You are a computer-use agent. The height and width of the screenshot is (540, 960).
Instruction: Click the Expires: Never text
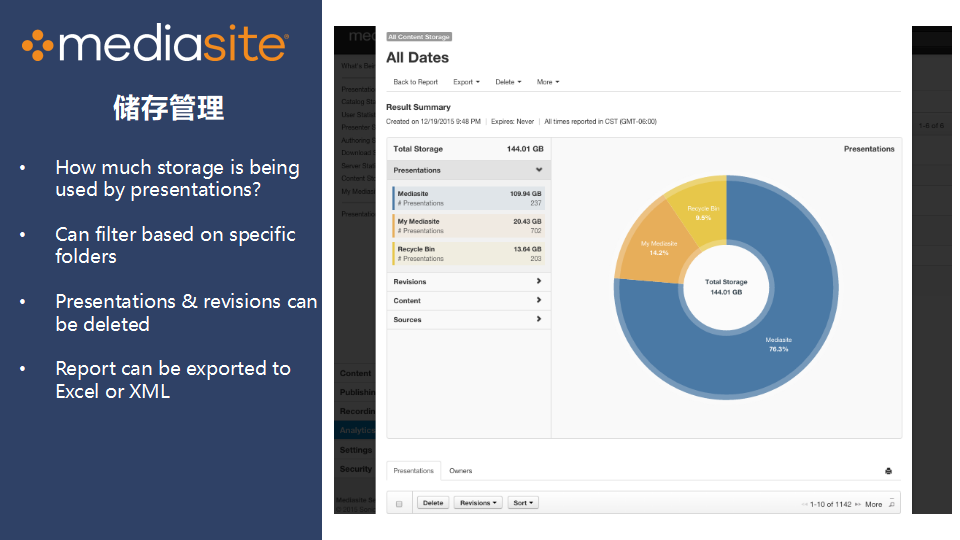click(512, 122)
